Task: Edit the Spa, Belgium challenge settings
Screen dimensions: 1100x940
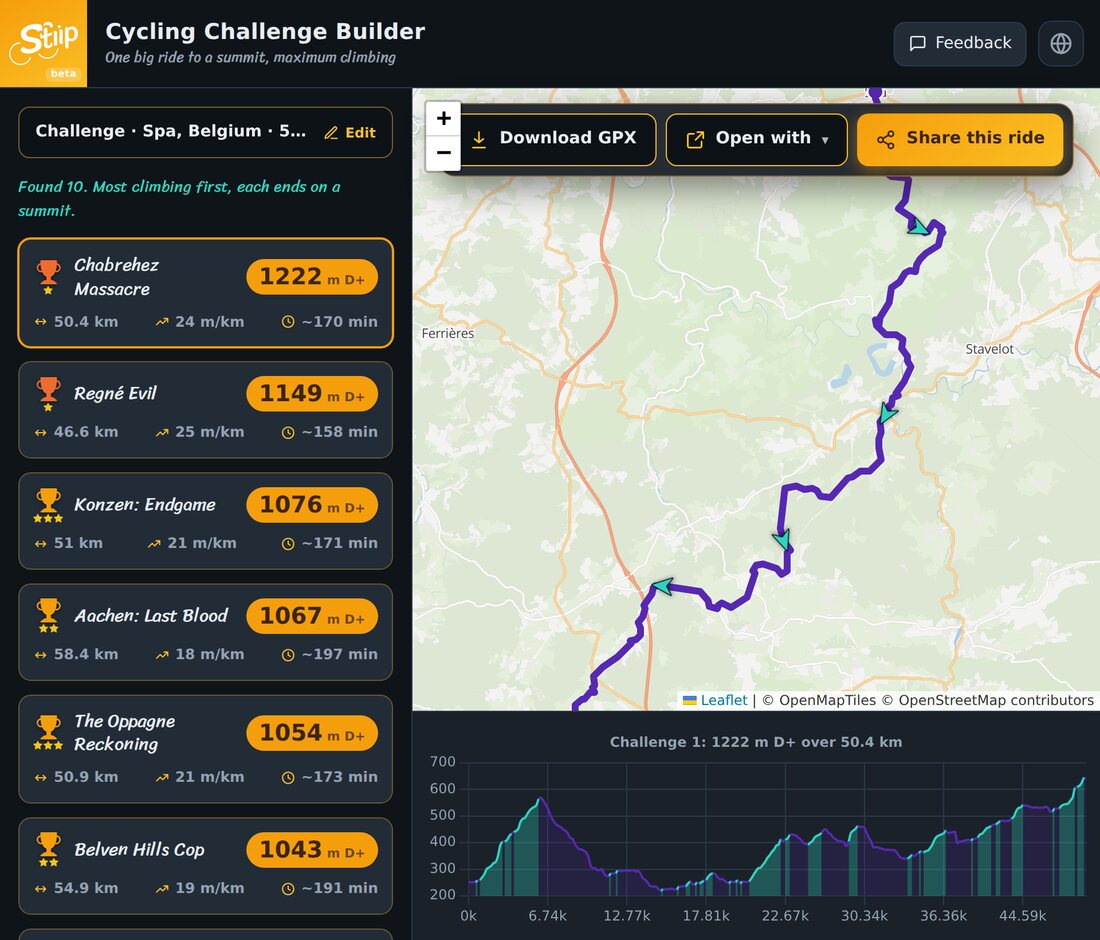Action: pyautogui.click(x=350, y=133)
